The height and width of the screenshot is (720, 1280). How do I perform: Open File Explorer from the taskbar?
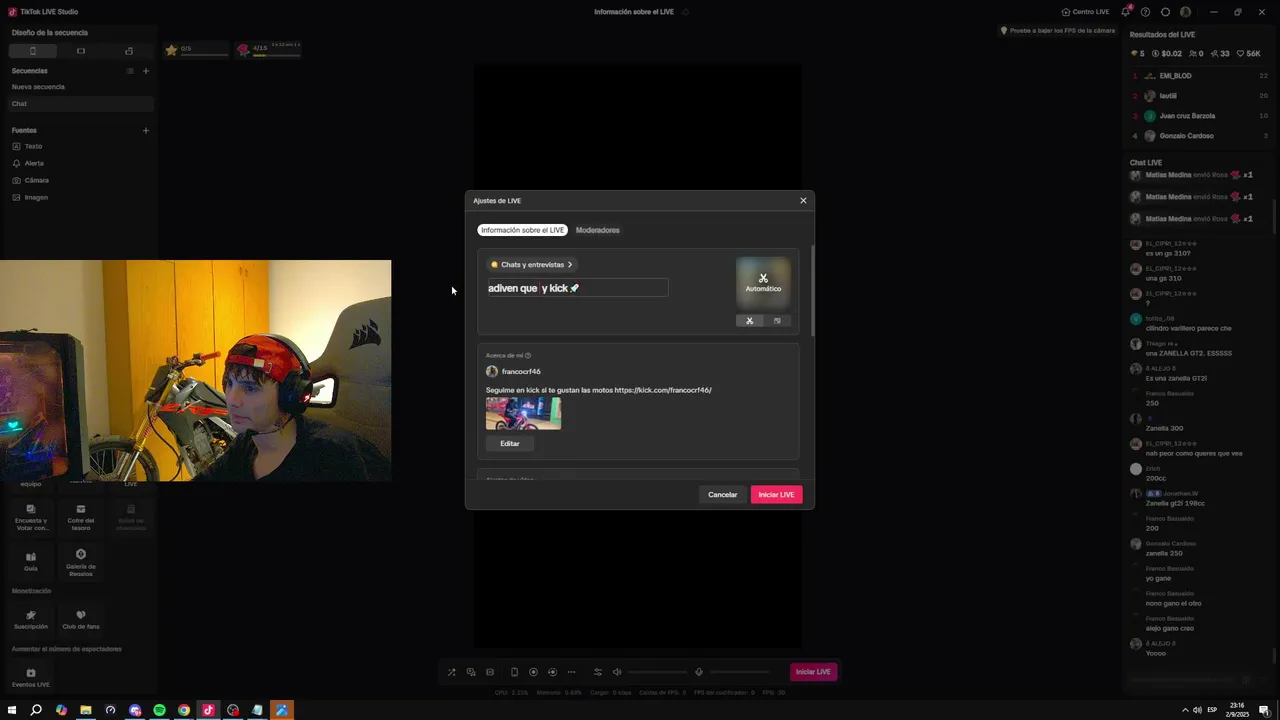click(x=86, y=710)
